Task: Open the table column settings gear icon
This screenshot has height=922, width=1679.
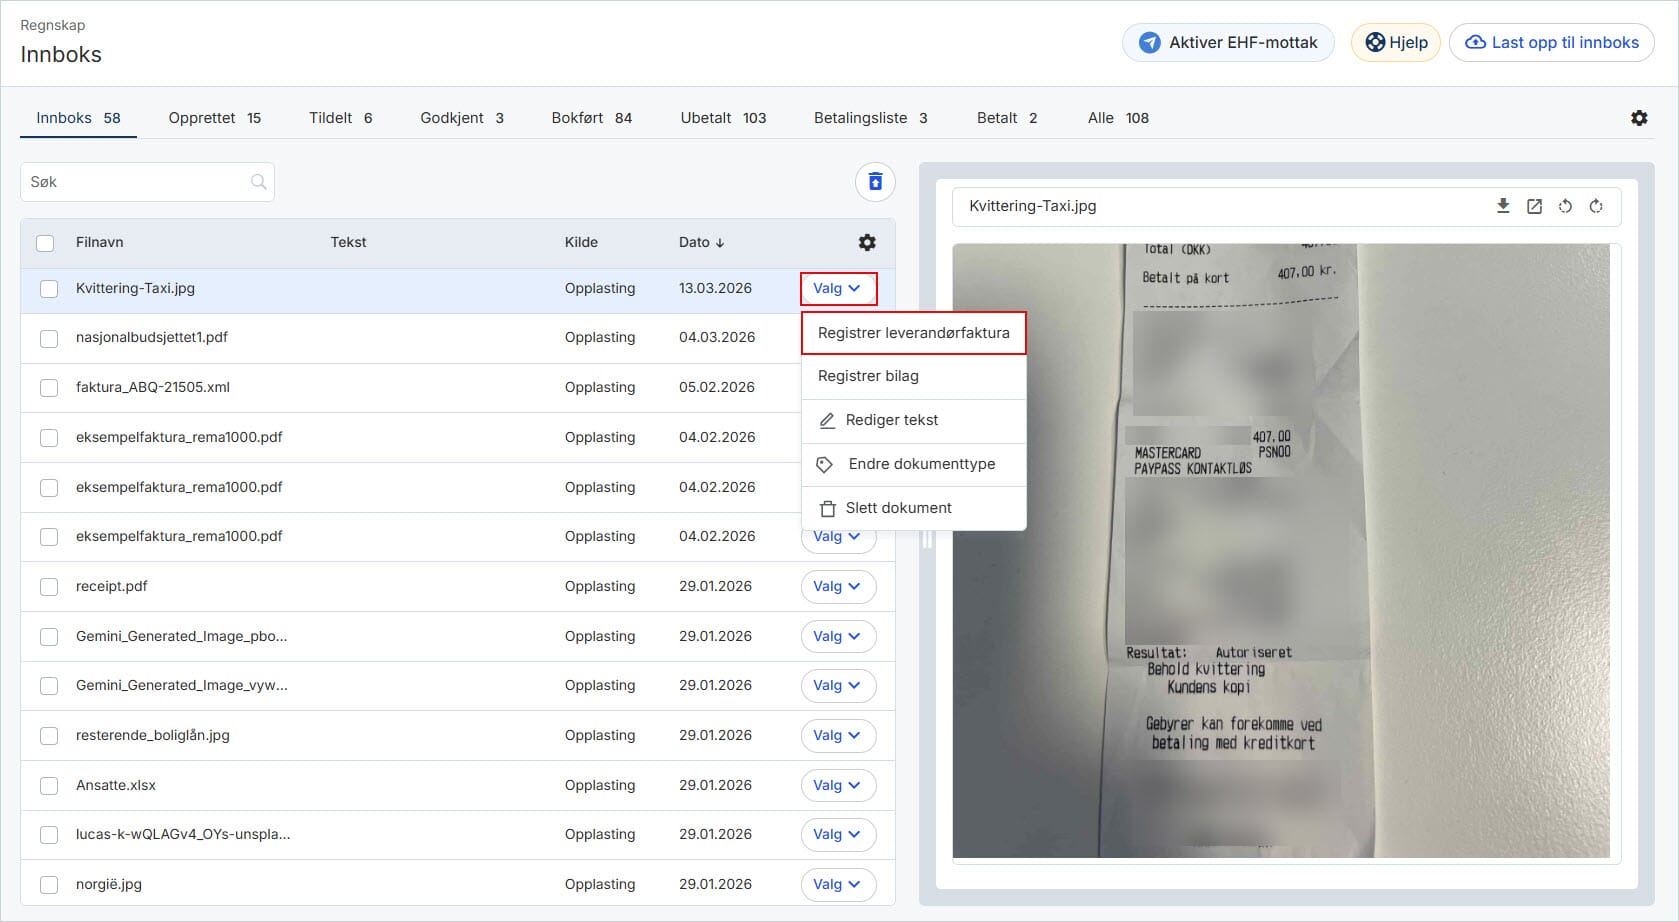Action: pyautogui.click(x=867, y=242)
